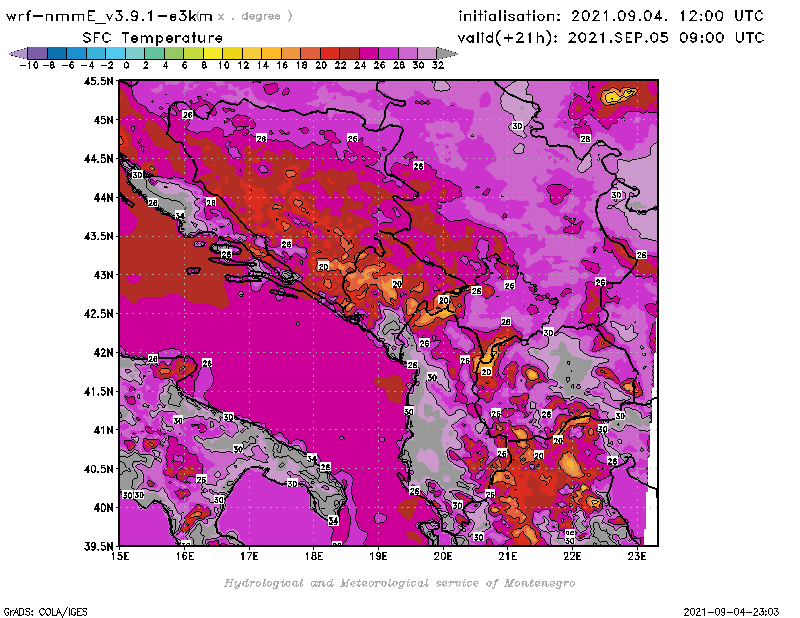This screenshot has width=800, height=618.
Task: Select the magenta 24 to 26 legend swatch
Action: [368, 53]
